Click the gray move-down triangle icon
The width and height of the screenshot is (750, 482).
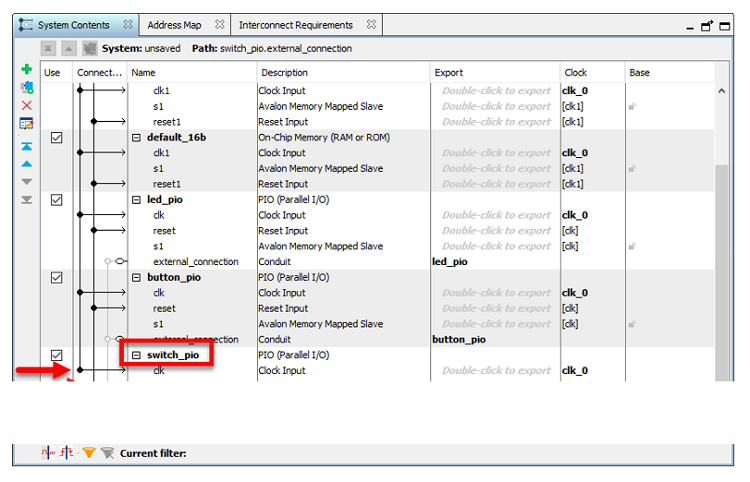(27, 182)
